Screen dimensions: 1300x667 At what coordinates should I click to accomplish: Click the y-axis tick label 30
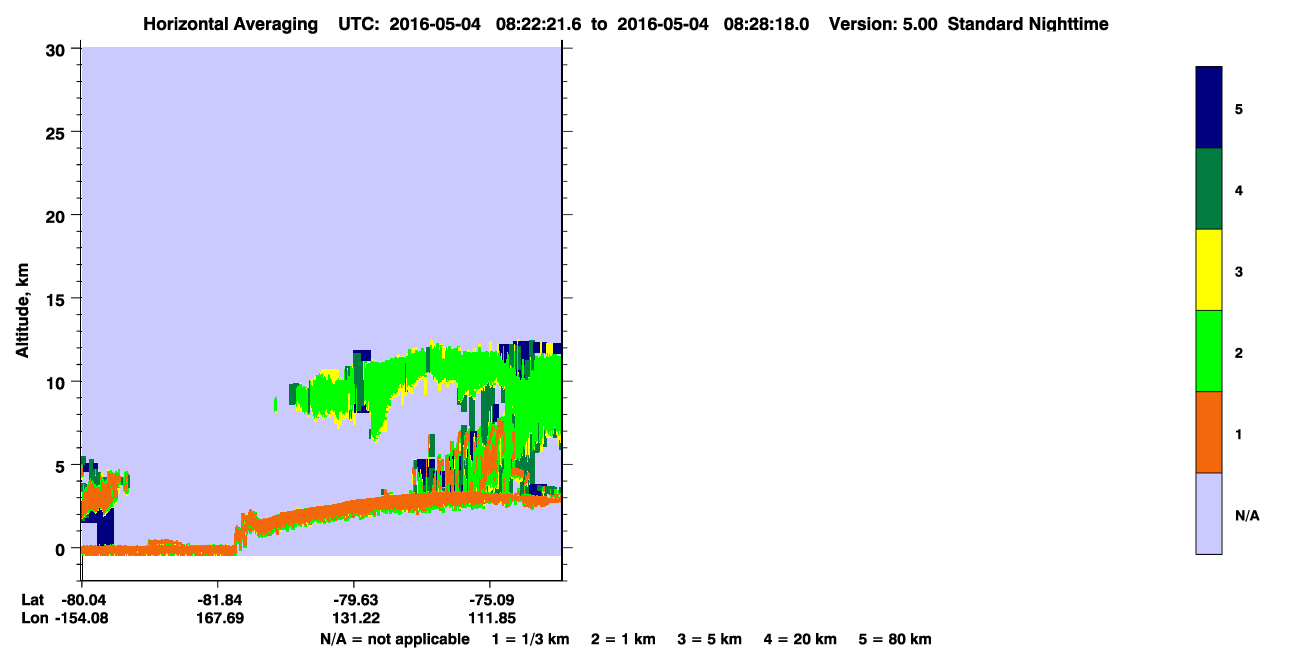coord(57,49)
